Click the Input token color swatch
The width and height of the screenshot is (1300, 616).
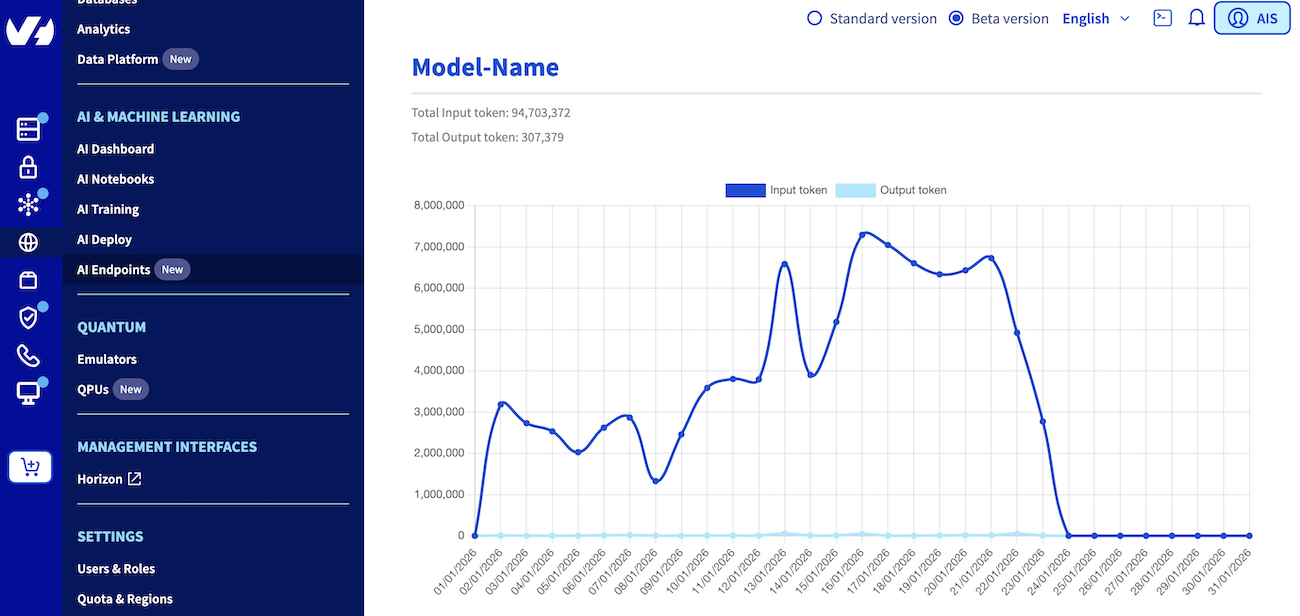coord(745,190)
